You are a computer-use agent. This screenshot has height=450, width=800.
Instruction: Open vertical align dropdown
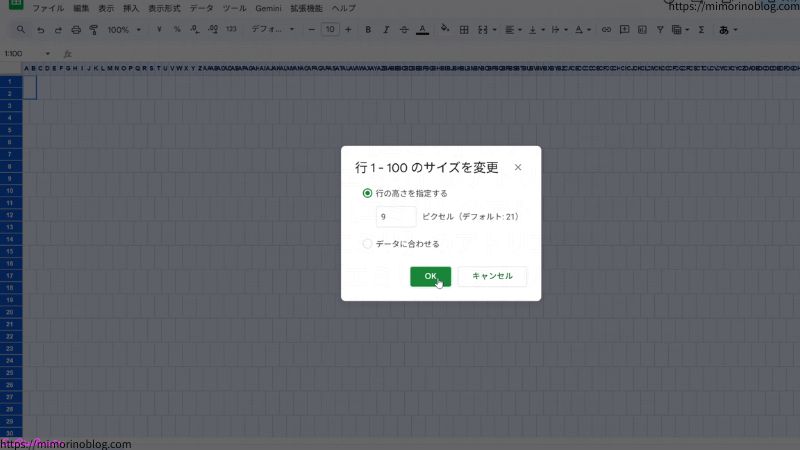click(x=536, y=30)
